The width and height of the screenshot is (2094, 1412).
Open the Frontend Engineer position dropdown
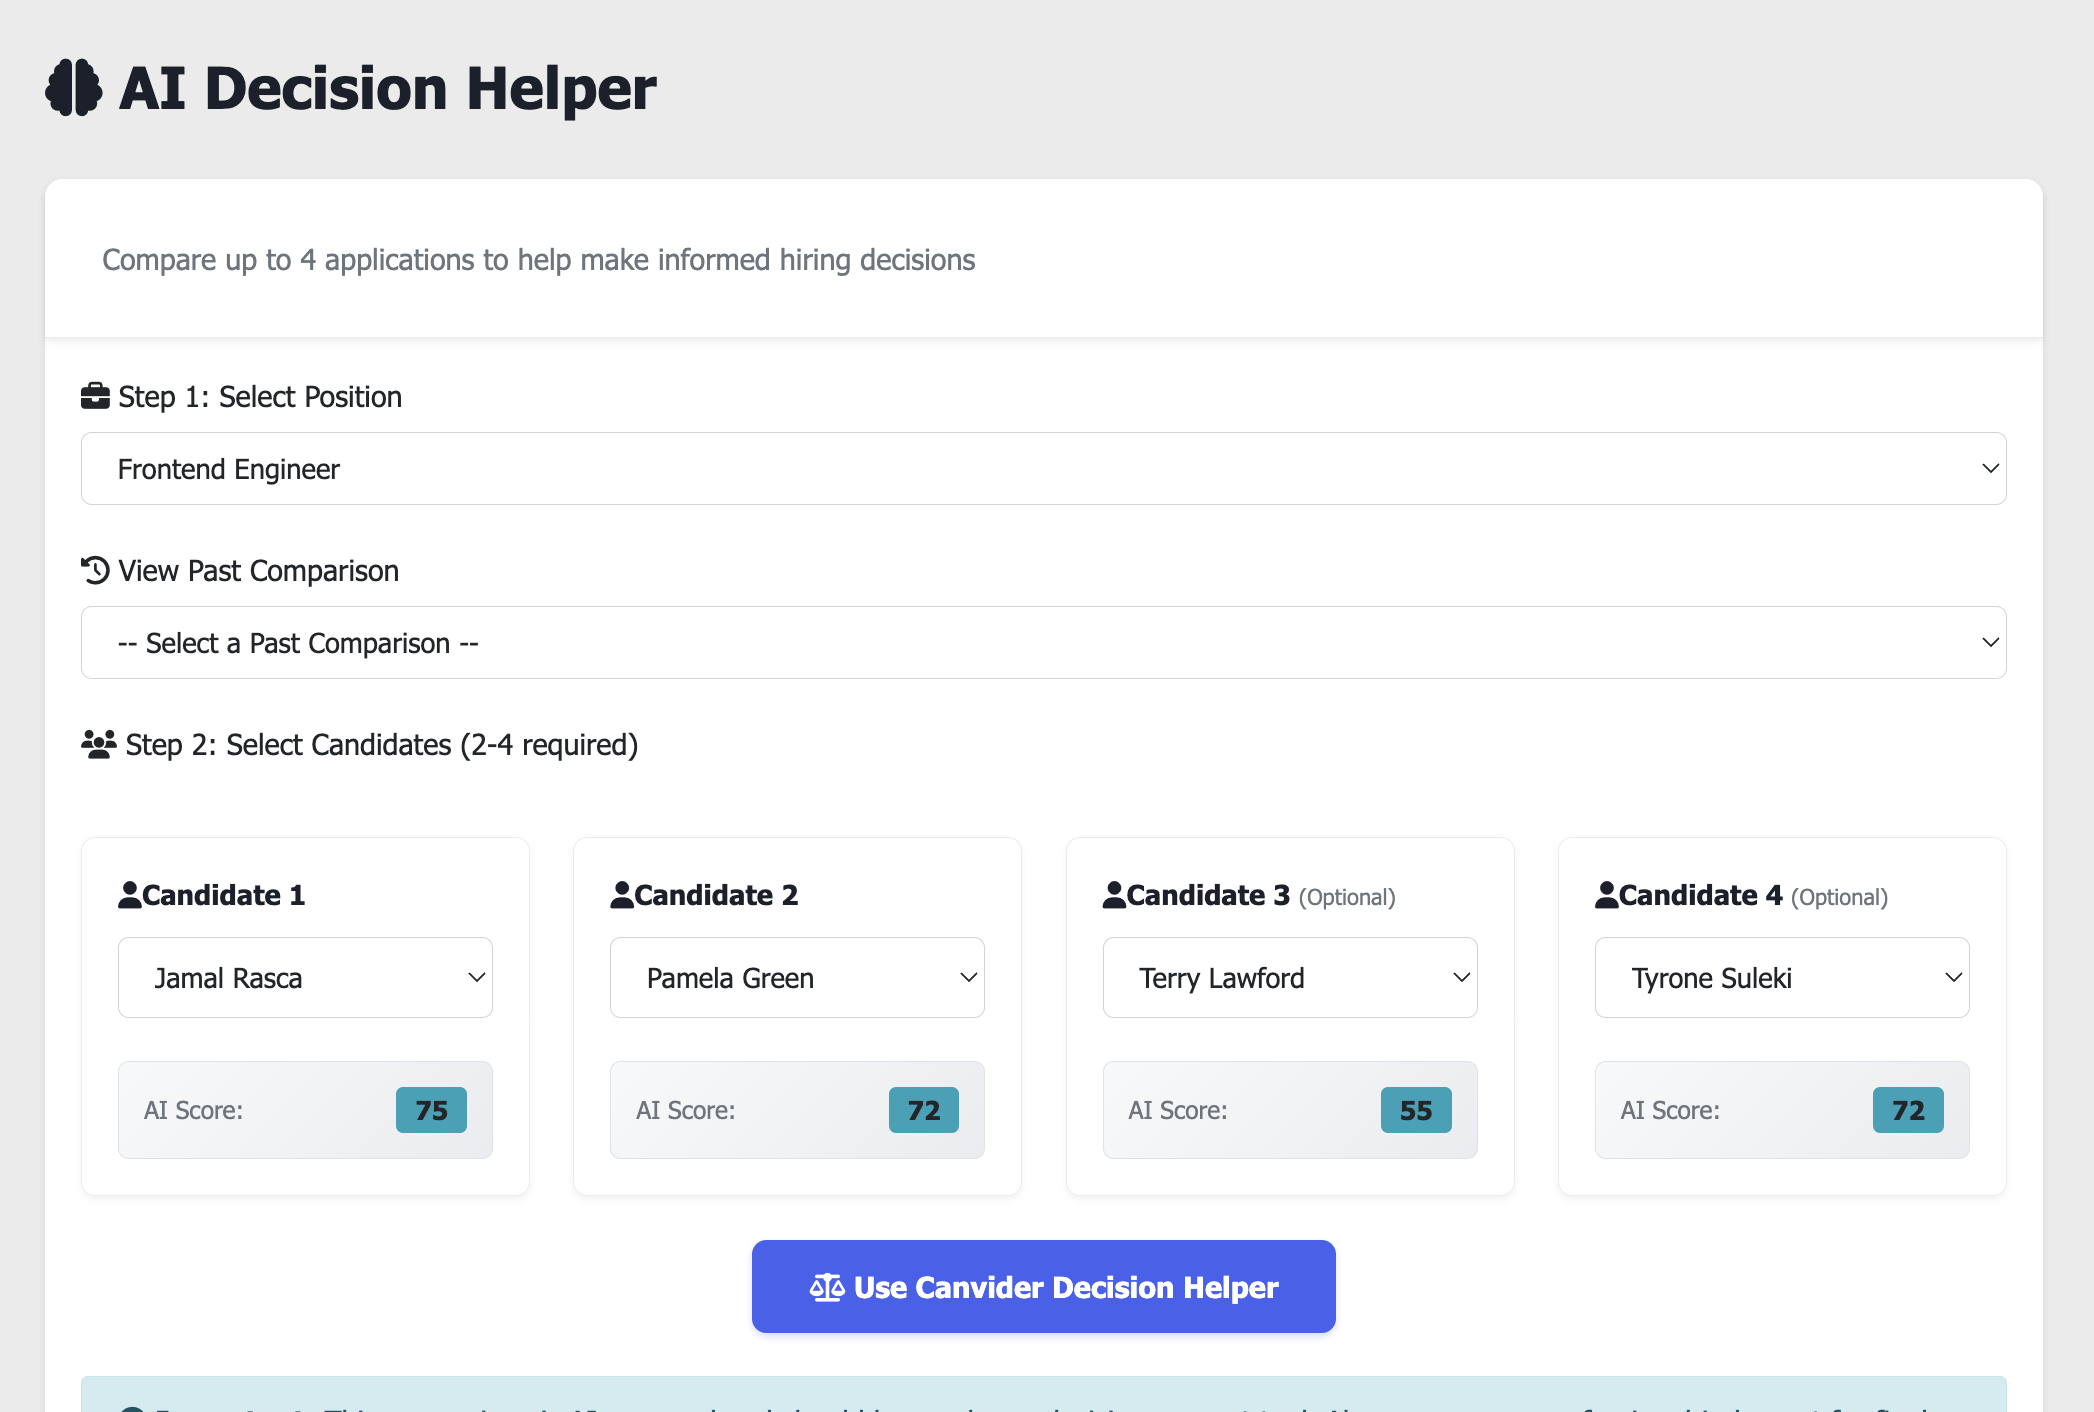click(1043, 468)
